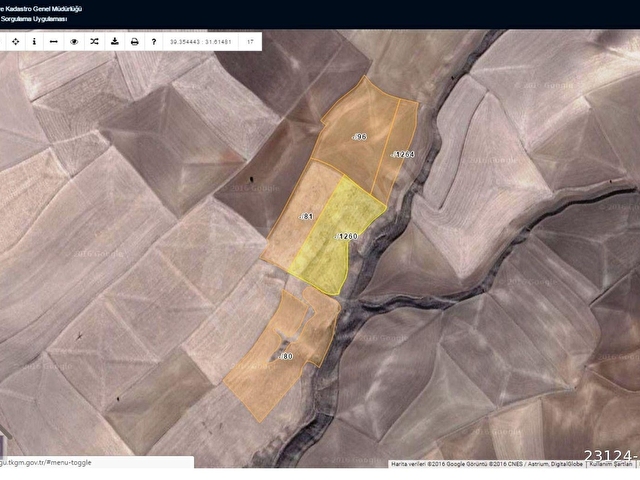Click the zoom level value 17

(250, 42)
